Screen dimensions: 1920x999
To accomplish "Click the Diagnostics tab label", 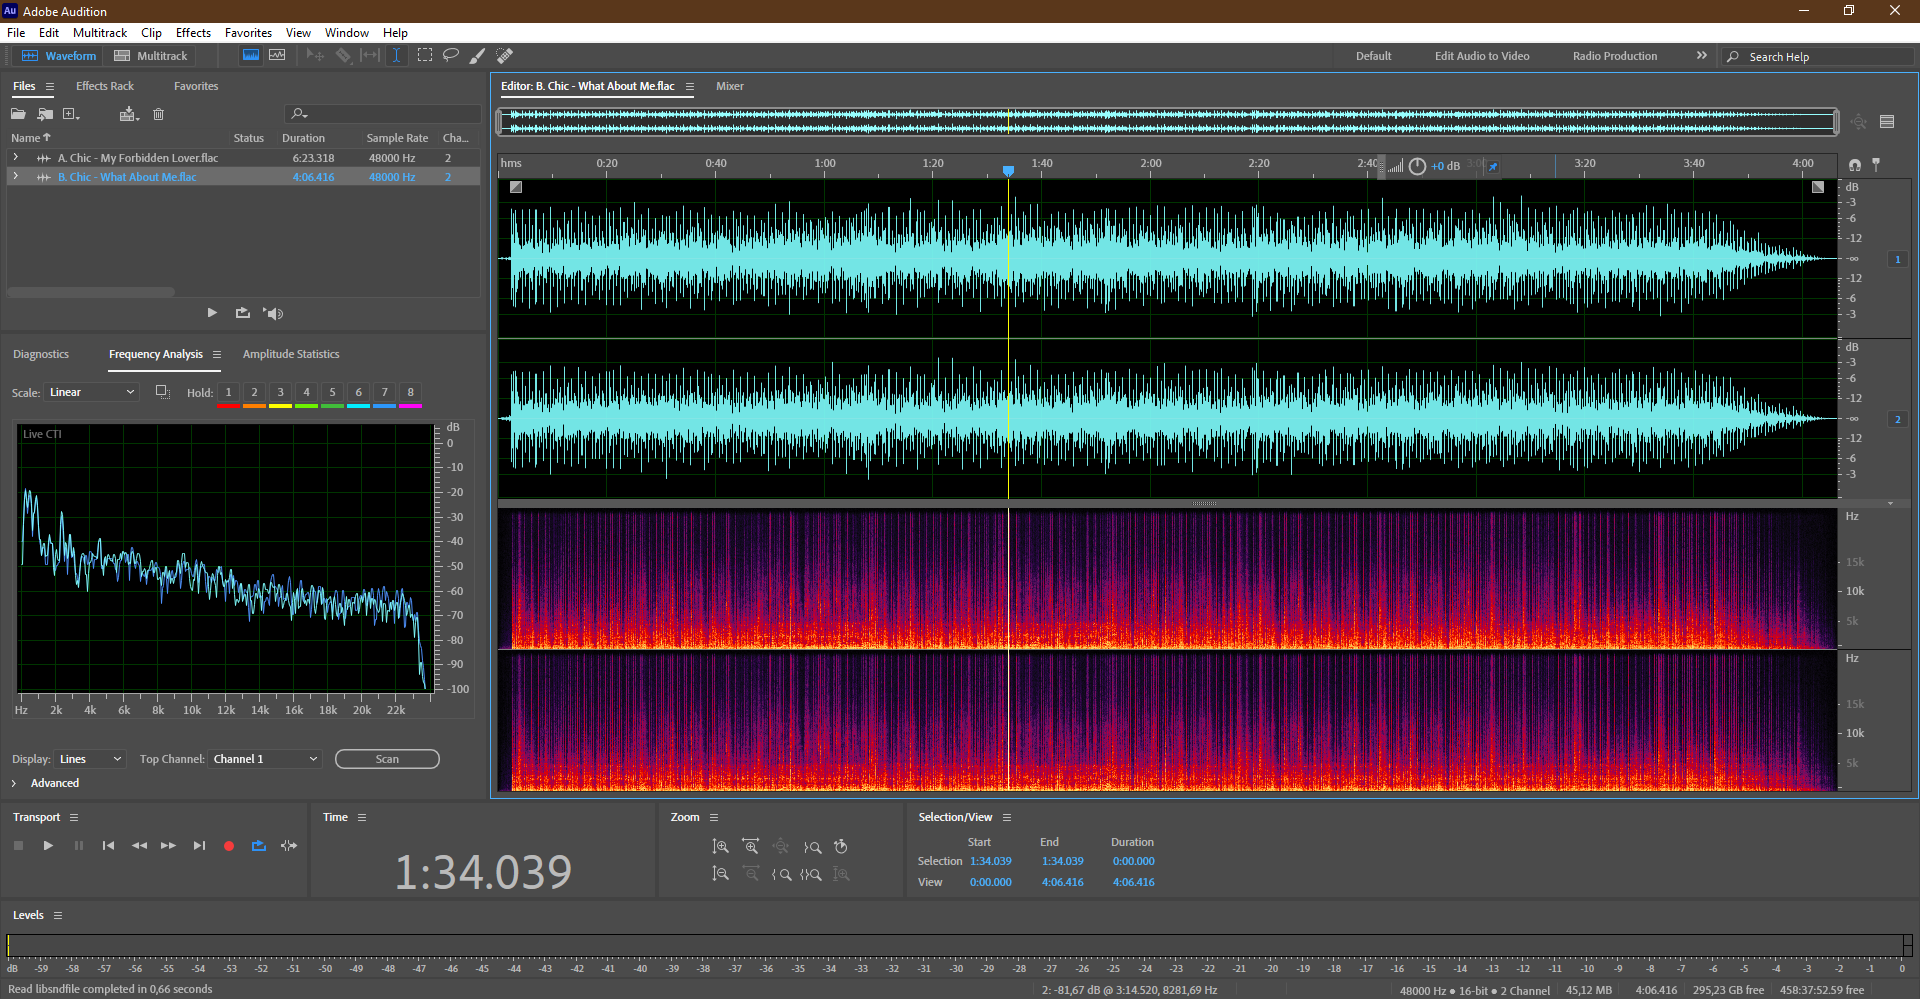I will (41, 354).
